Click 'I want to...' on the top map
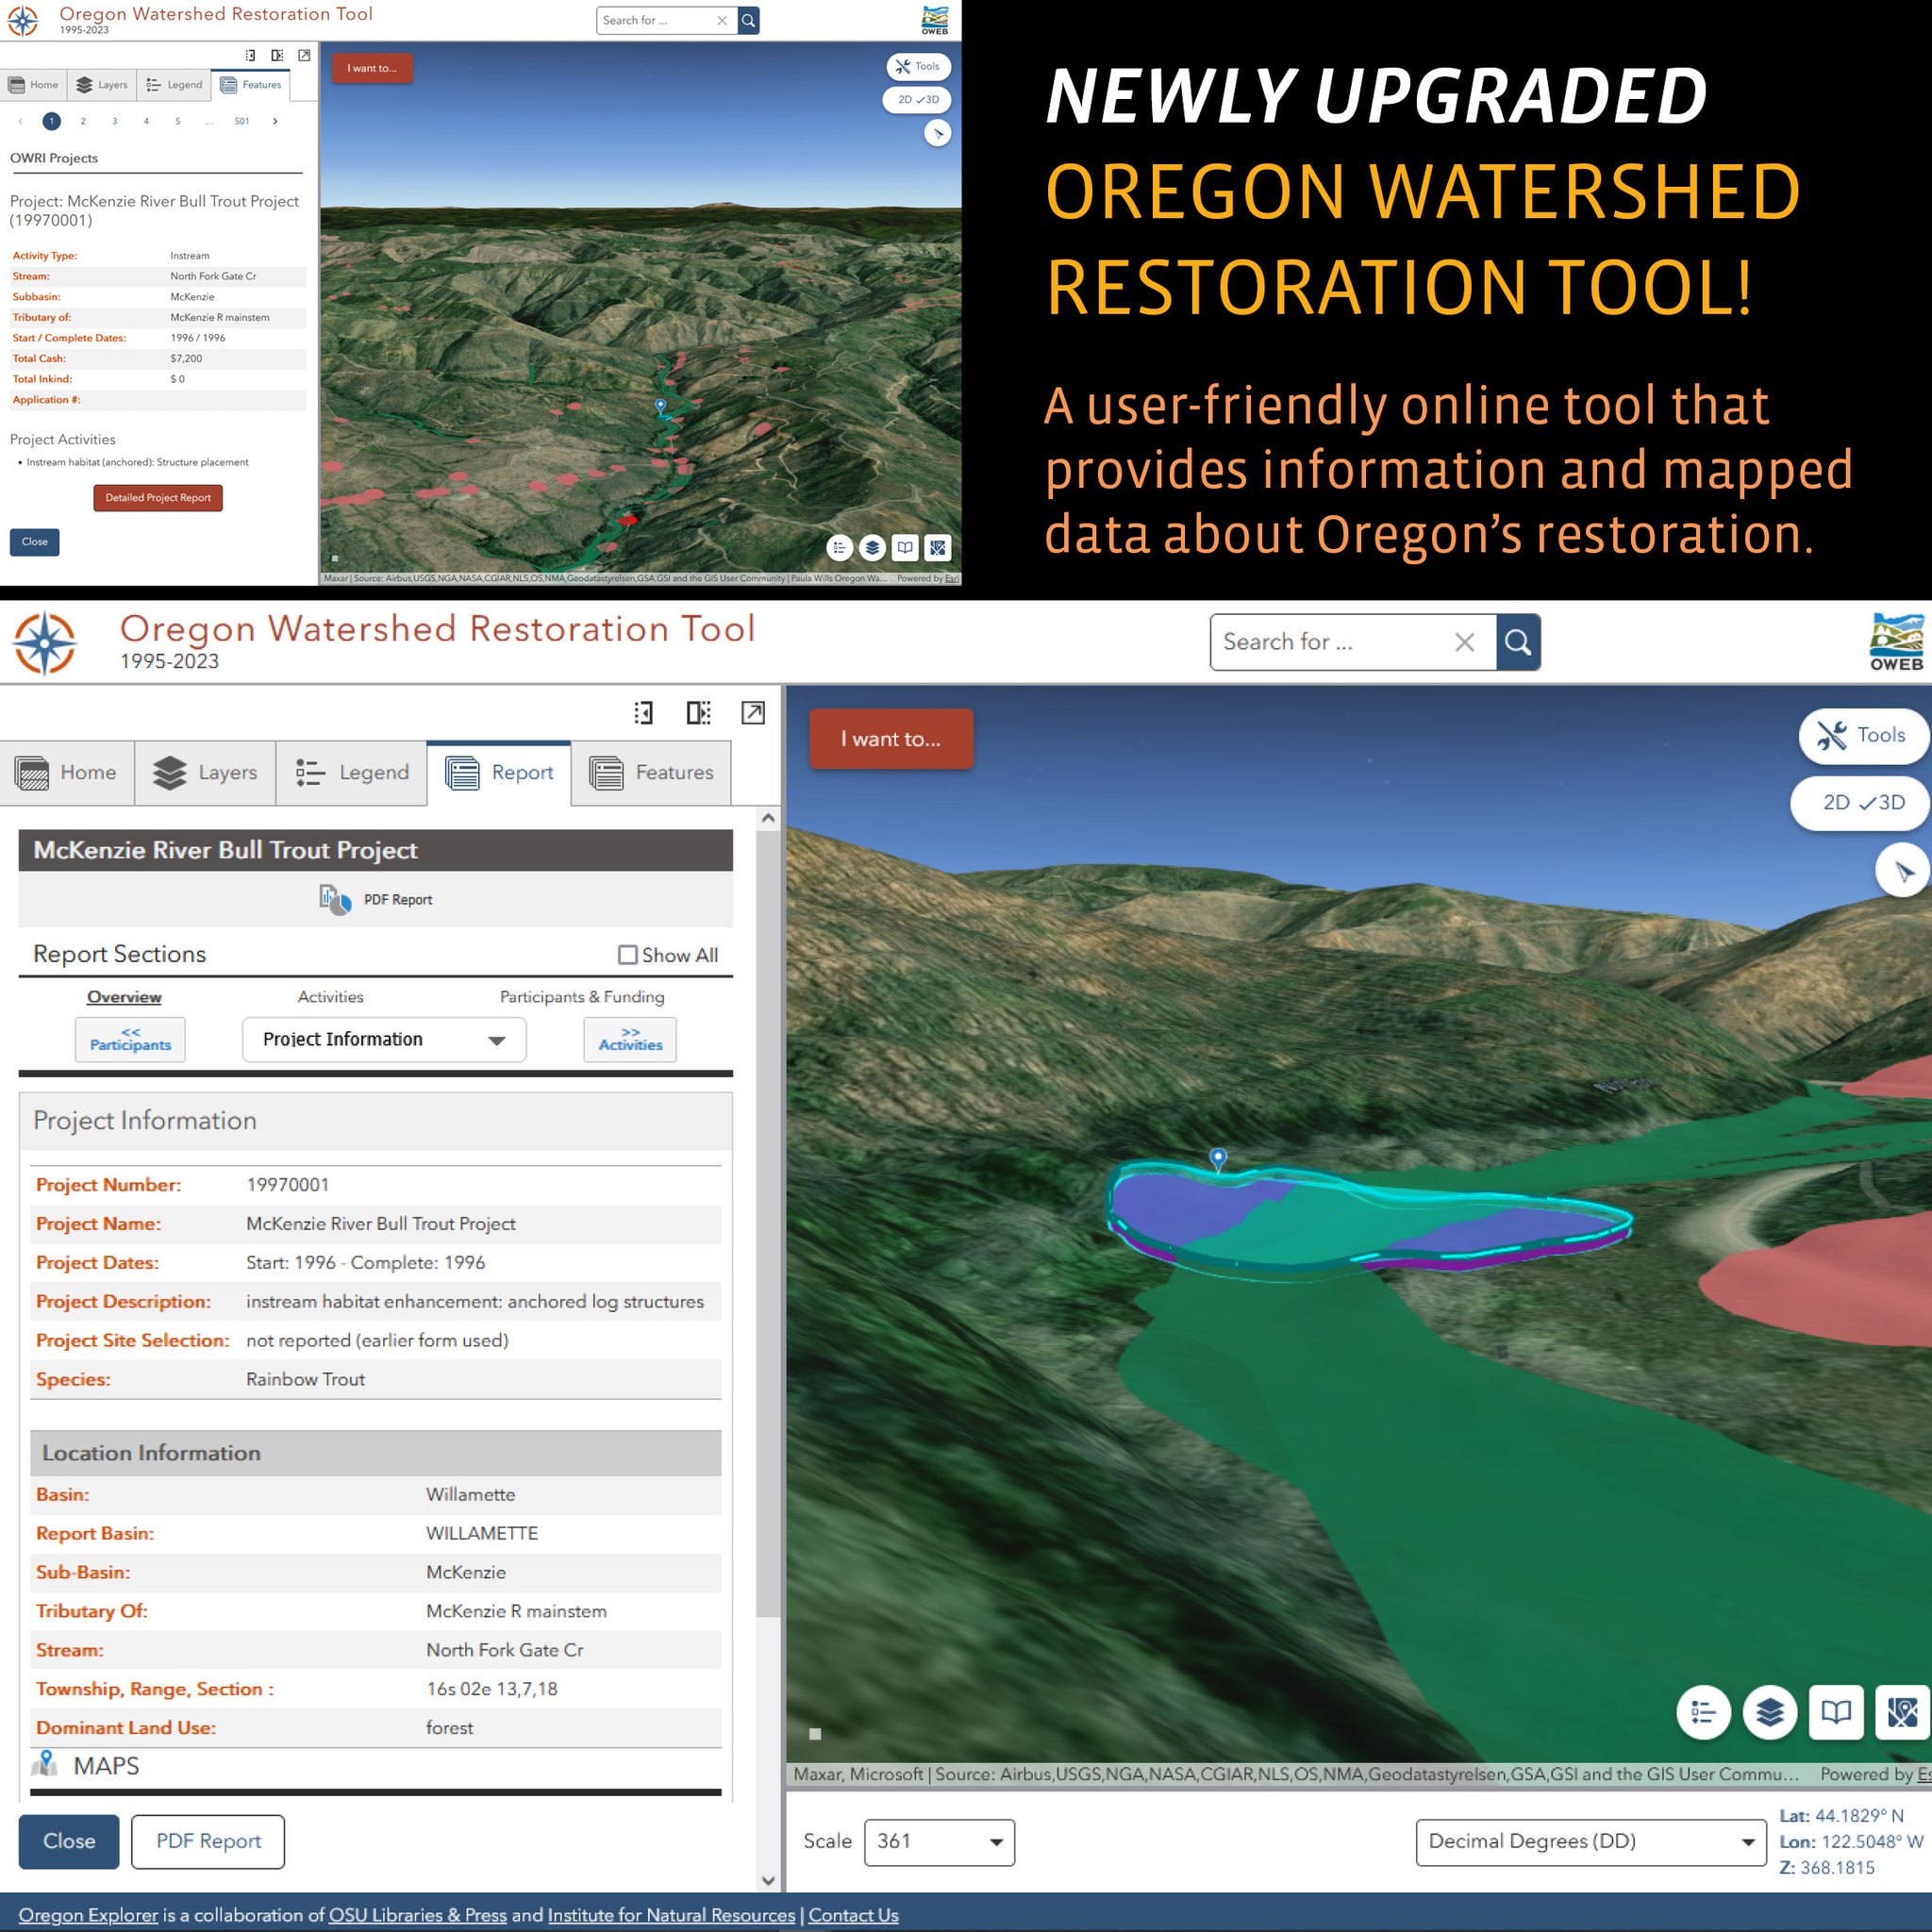 372,68
